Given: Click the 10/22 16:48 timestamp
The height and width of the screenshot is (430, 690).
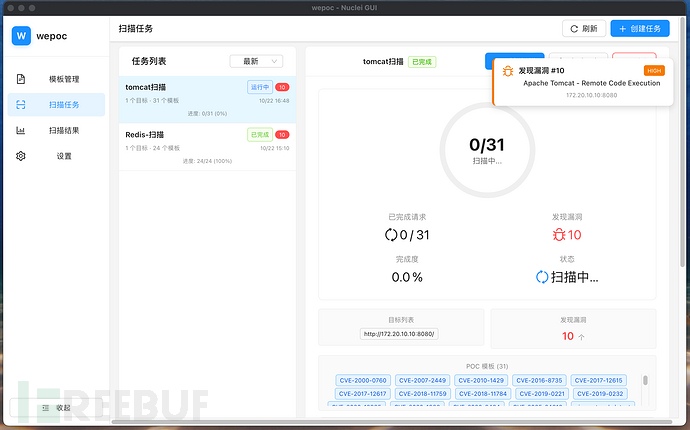Looking at the screenshot, I should click(274, 101).
